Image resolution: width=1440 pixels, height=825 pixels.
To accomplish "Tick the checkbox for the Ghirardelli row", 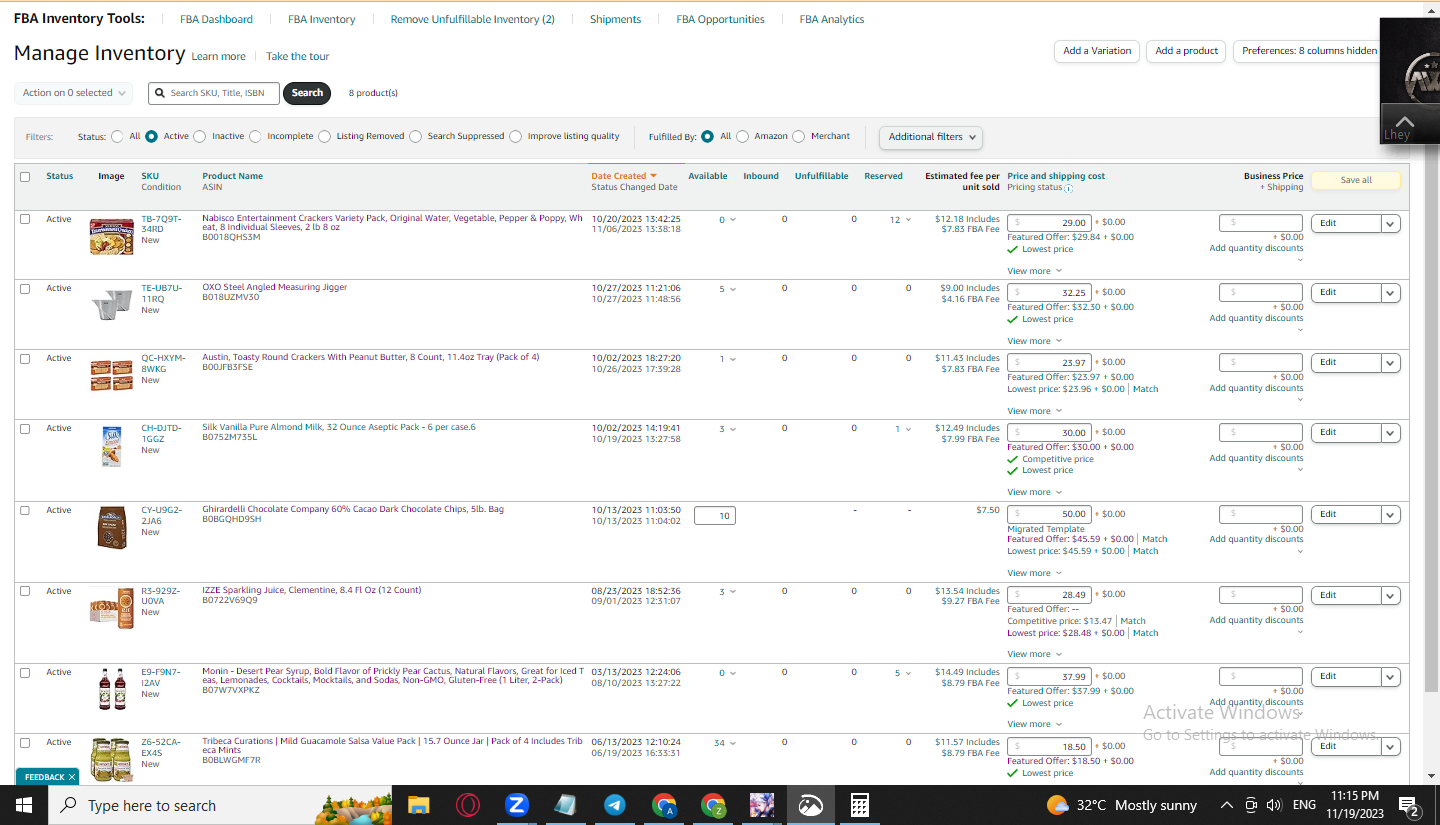I will pyautogui.click(x=25, y=510).
